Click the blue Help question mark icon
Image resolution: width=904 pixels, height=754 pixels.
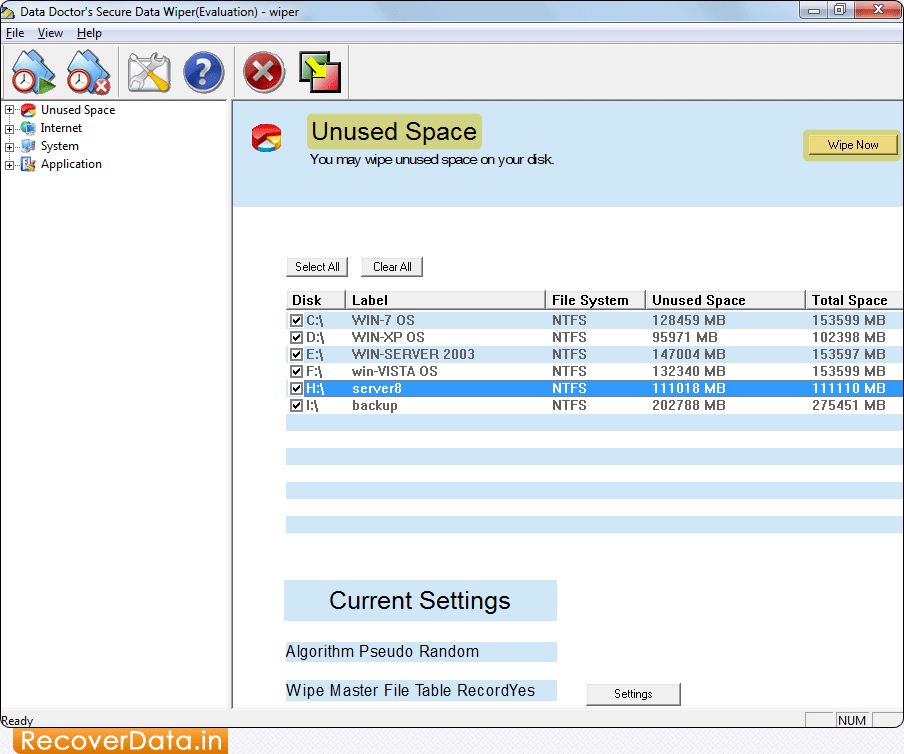pos(203,71)
